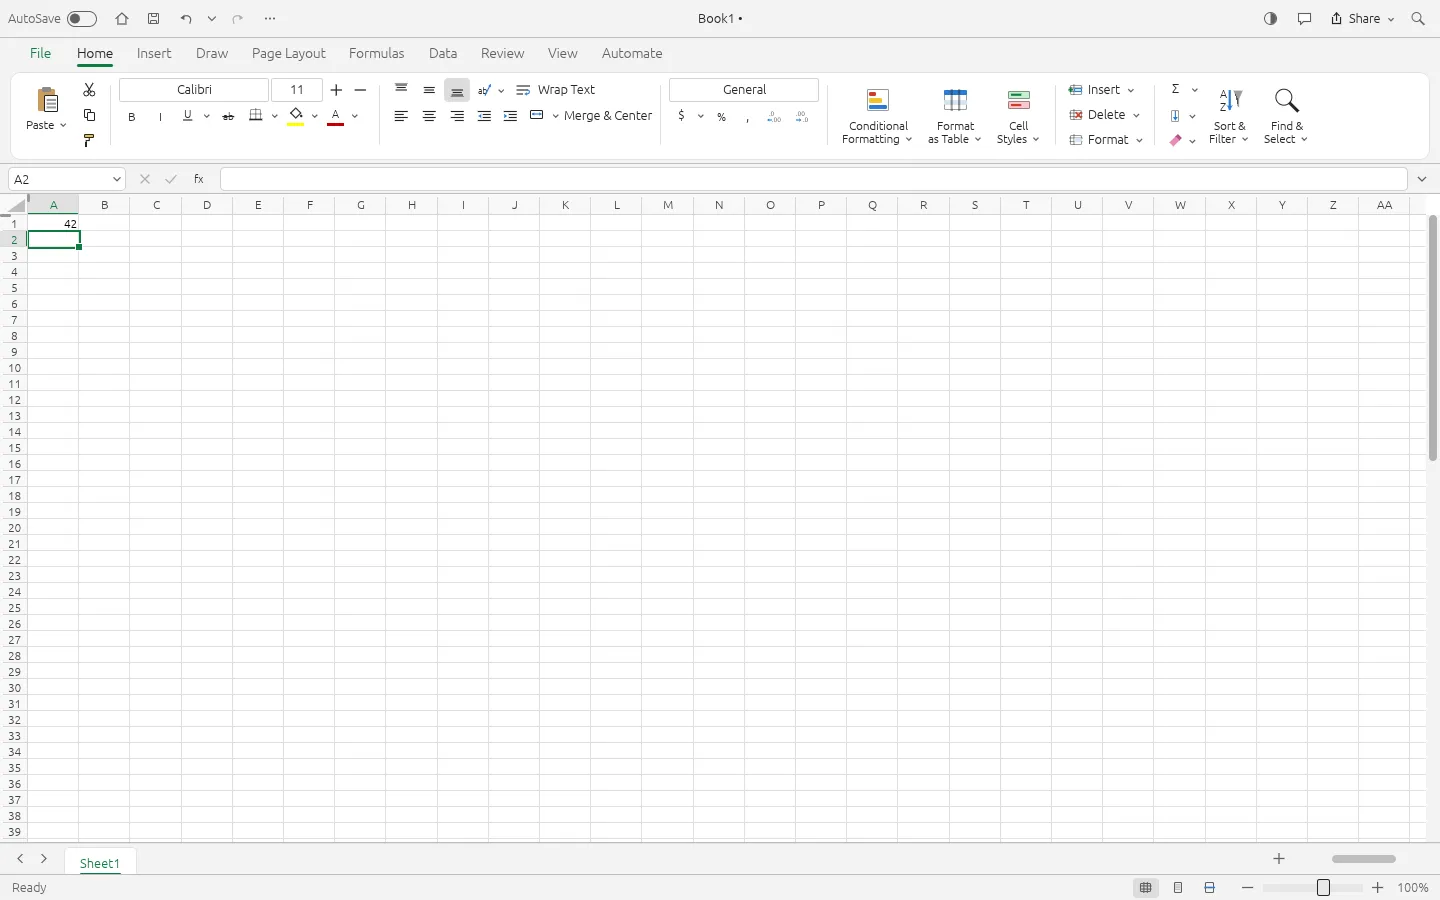Apply percent style format
The width and height of the screenshot is (1440, 900).
(x=721, y=117)
